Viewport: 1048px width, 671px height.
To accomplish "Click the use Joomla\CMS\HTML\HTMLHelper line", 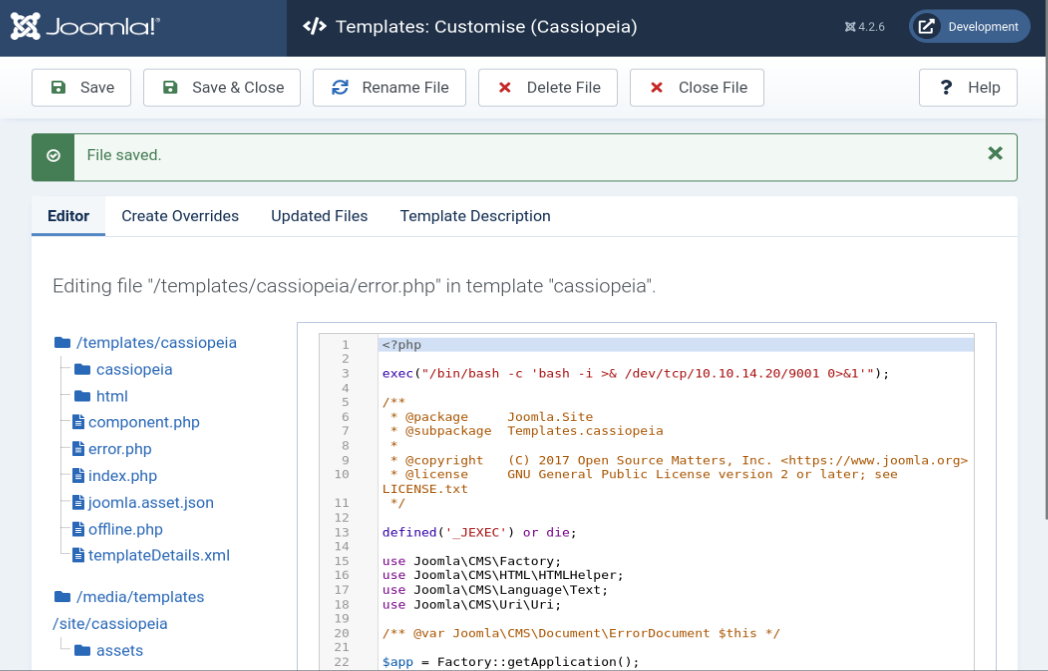I will click(503, 575).
